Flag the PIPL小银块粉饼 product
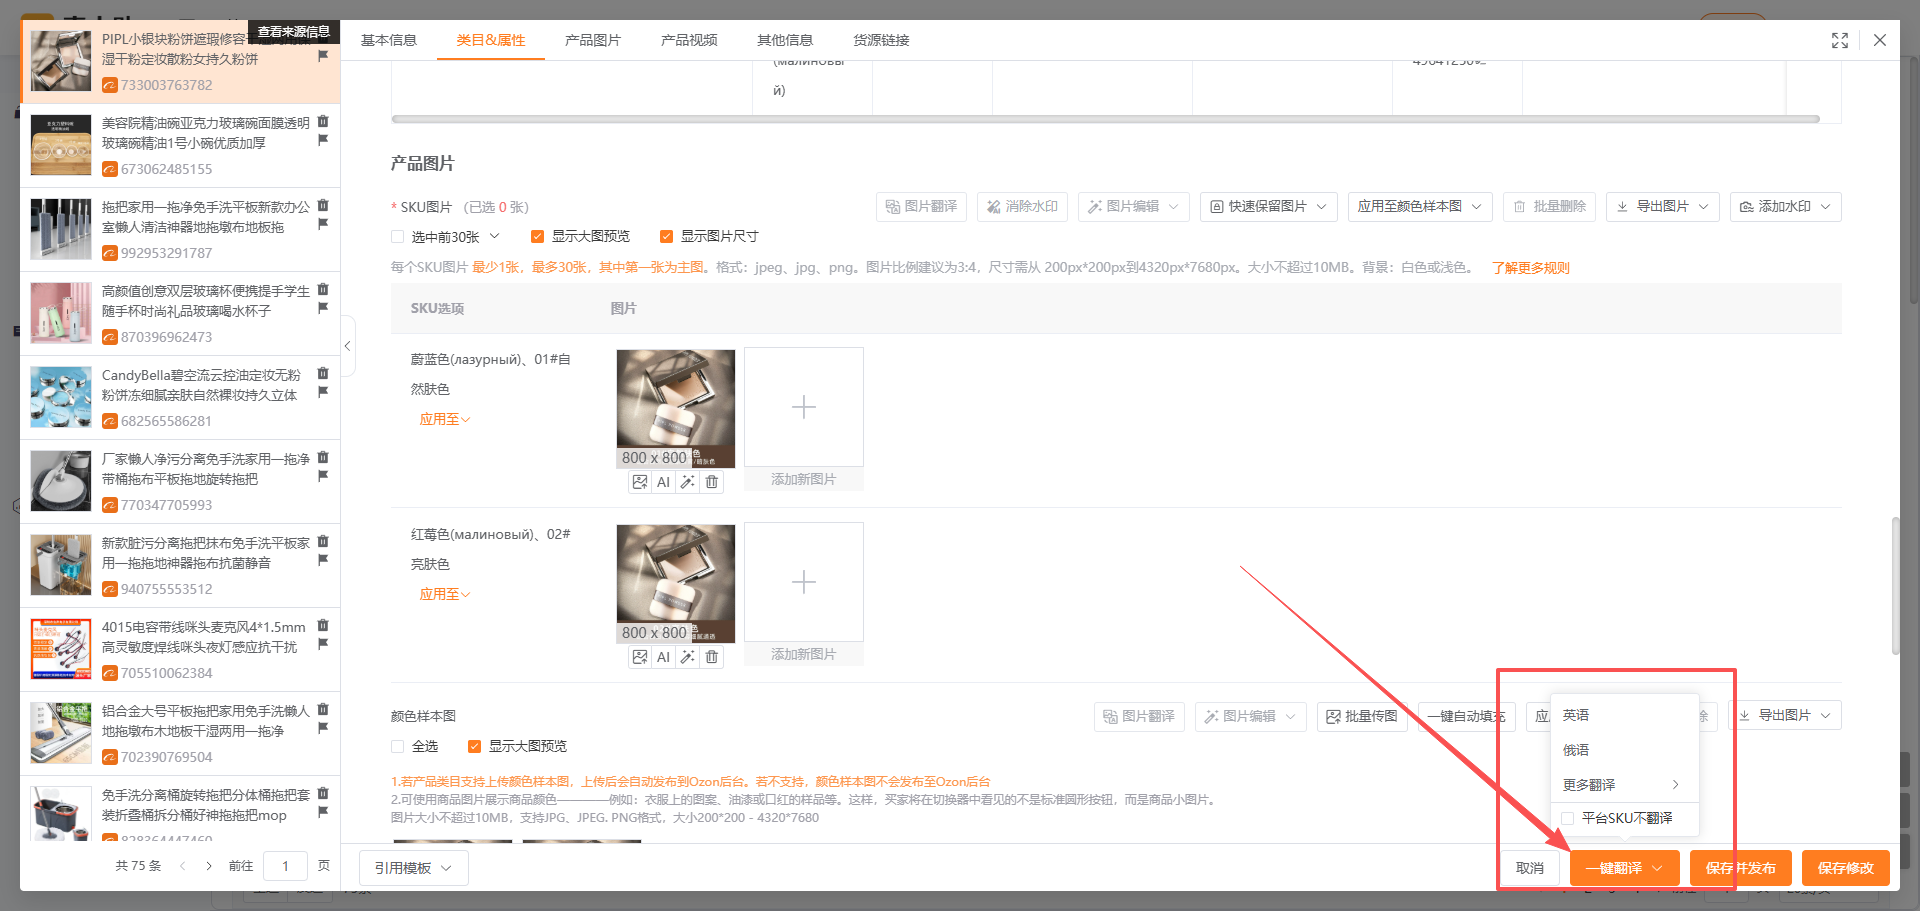This screenshot has height=911, width=1920. 323,56
